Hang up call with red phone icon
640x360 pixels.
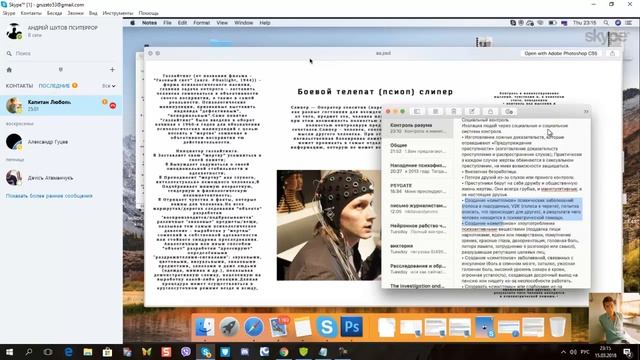tap(113, 106)
